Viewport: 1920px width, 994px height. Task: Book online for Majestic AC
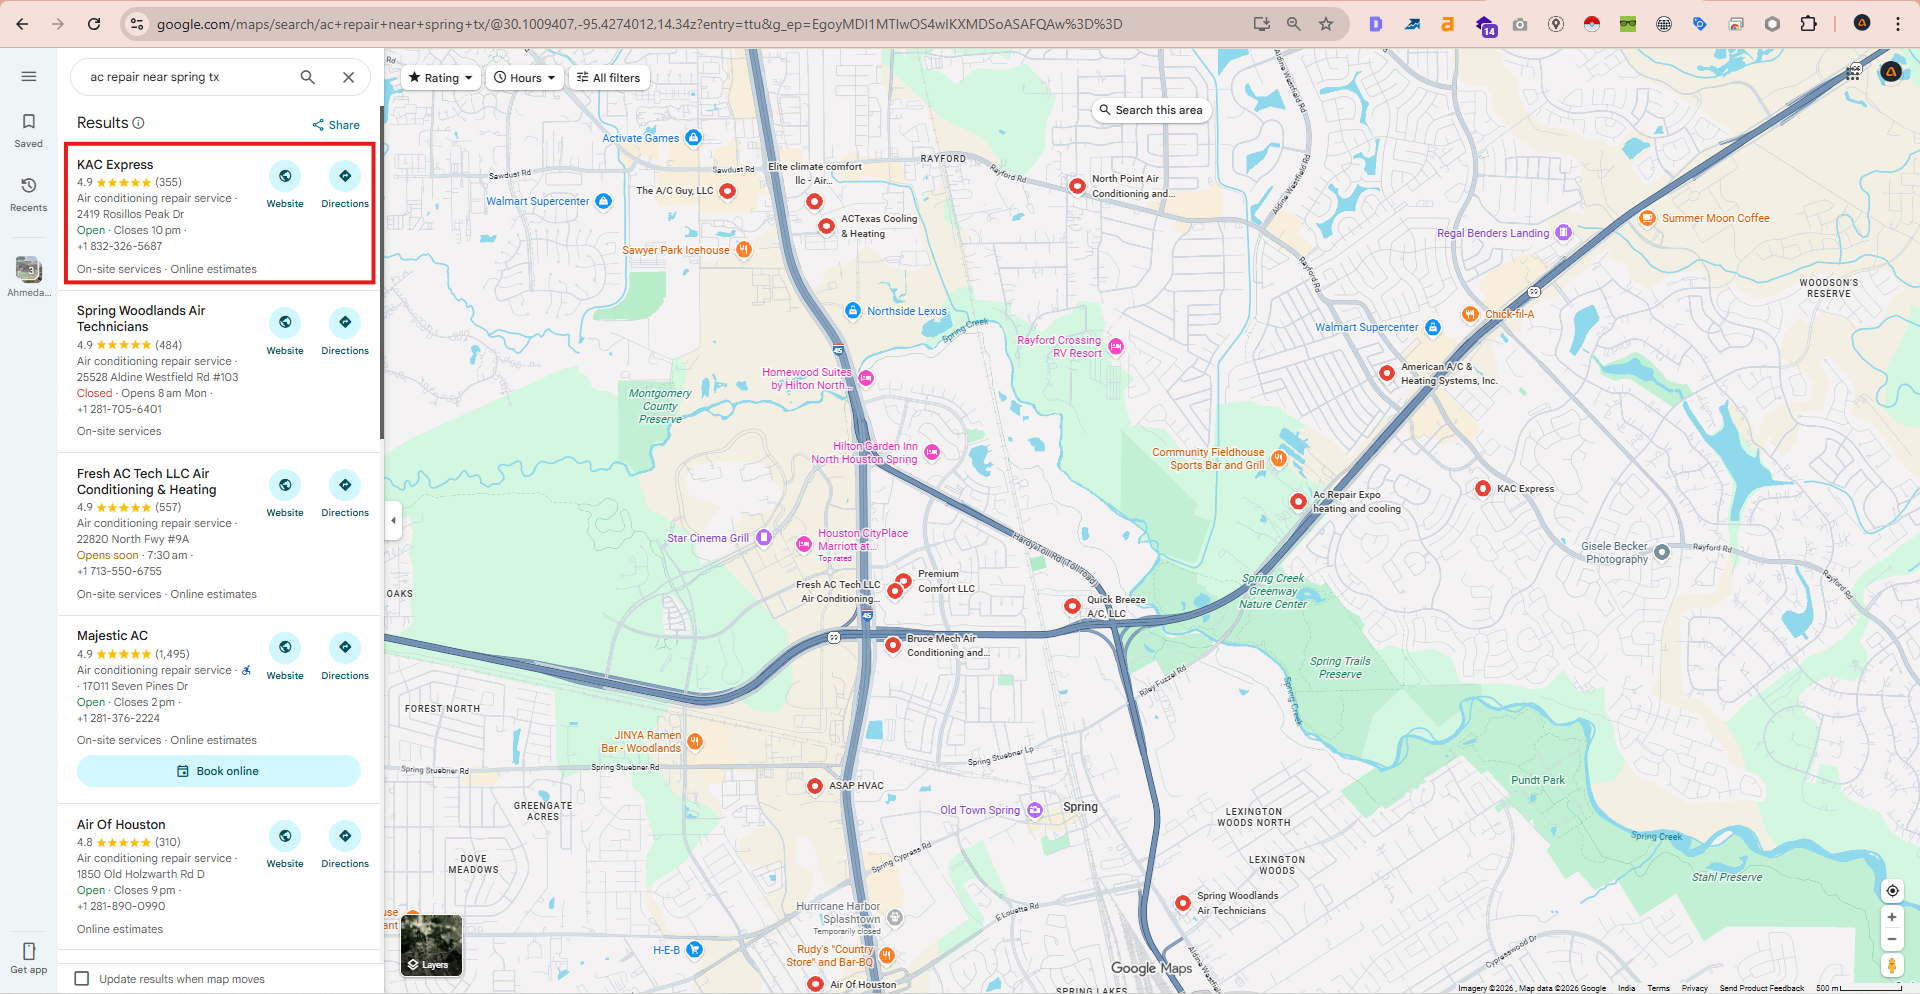click(x=219, y=771)
